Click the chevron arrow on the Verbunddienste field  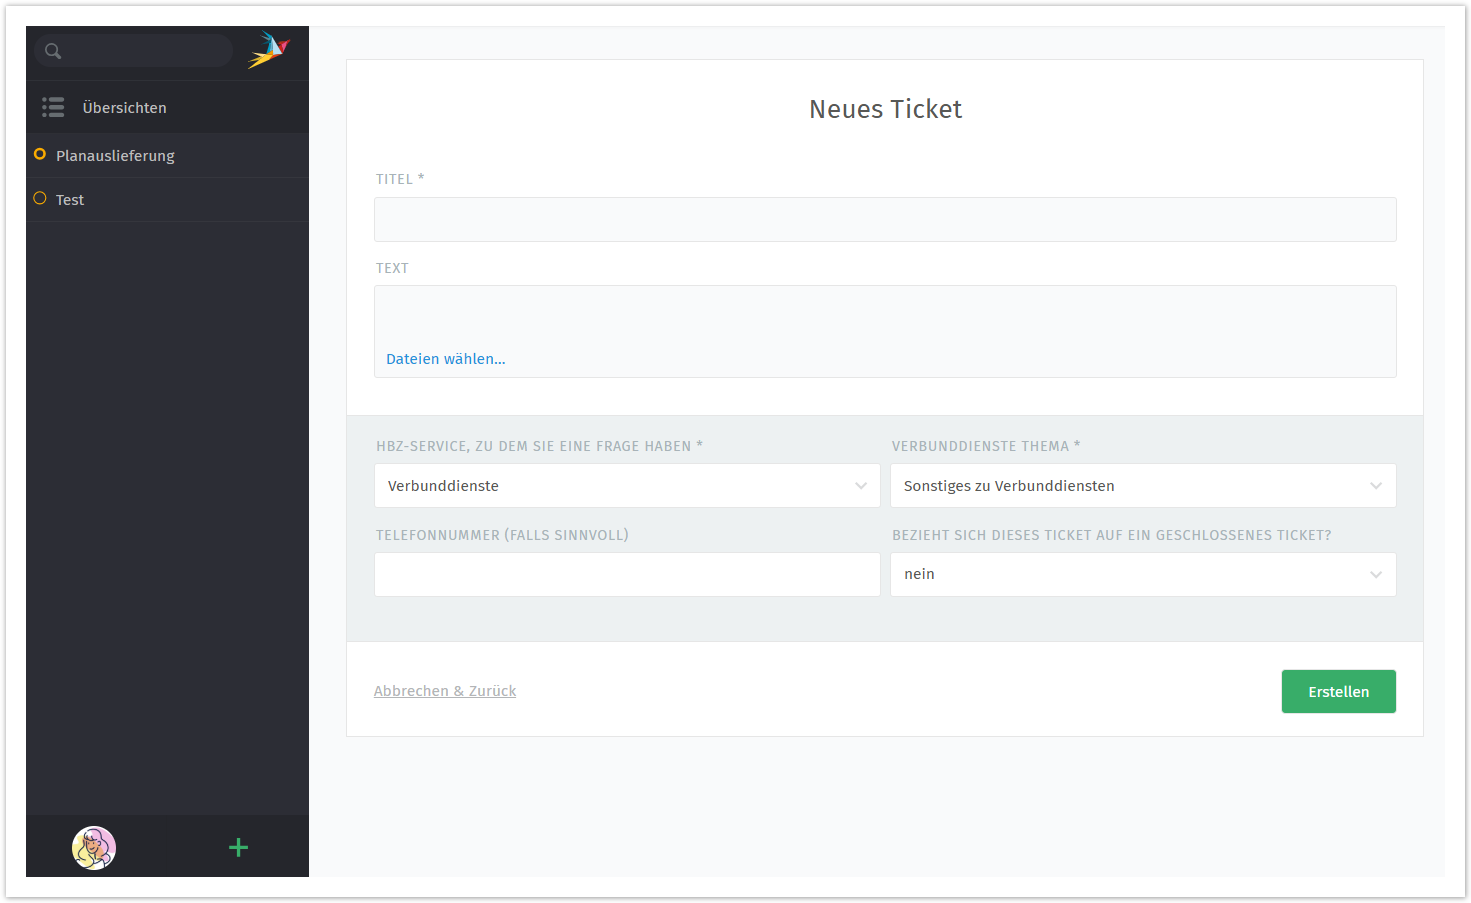pos(860,486)
